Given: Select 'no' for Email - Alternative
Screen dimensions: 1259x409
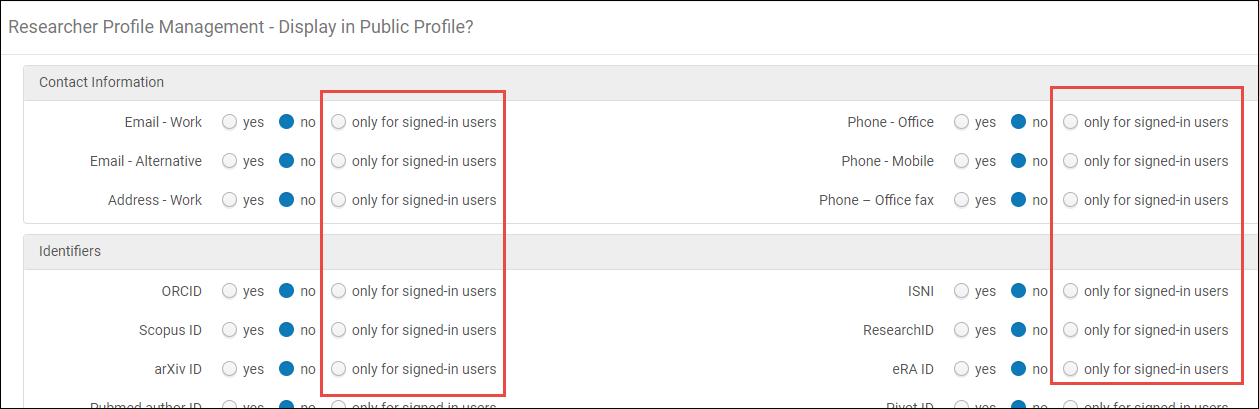Looking at the screenshot, I should click(287, 161).
